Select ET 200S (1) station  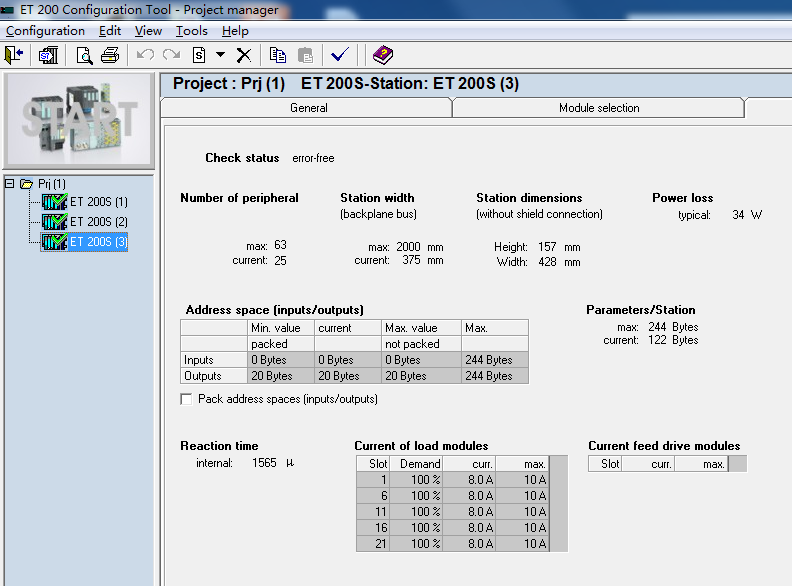[98, 202]
